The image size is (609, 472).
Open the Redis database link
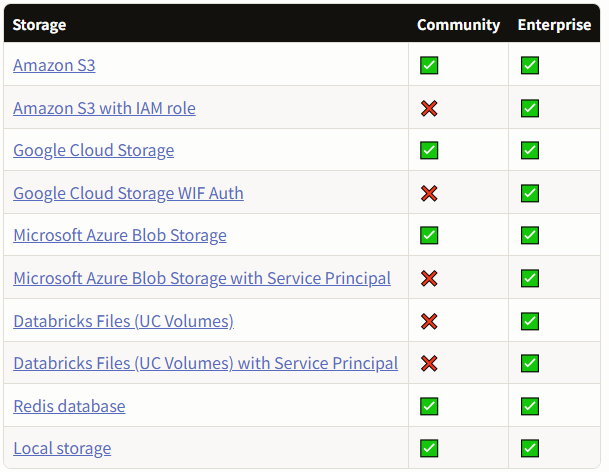(69, 406)
